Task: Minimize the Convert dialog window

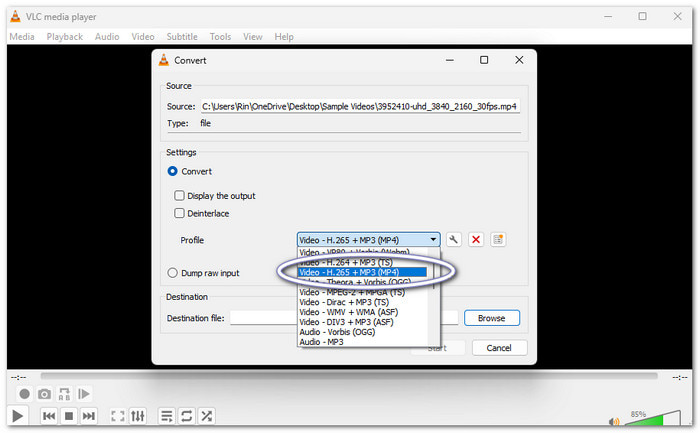Action: [x=450, y=60]
